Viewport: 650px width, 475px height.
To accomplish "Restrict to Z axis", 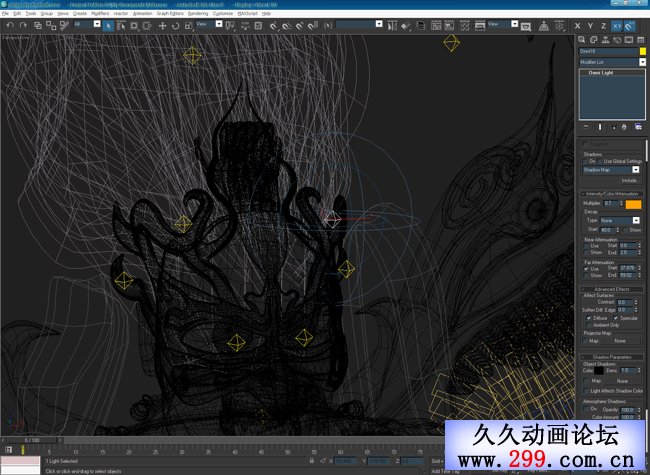I will [604, 26].
